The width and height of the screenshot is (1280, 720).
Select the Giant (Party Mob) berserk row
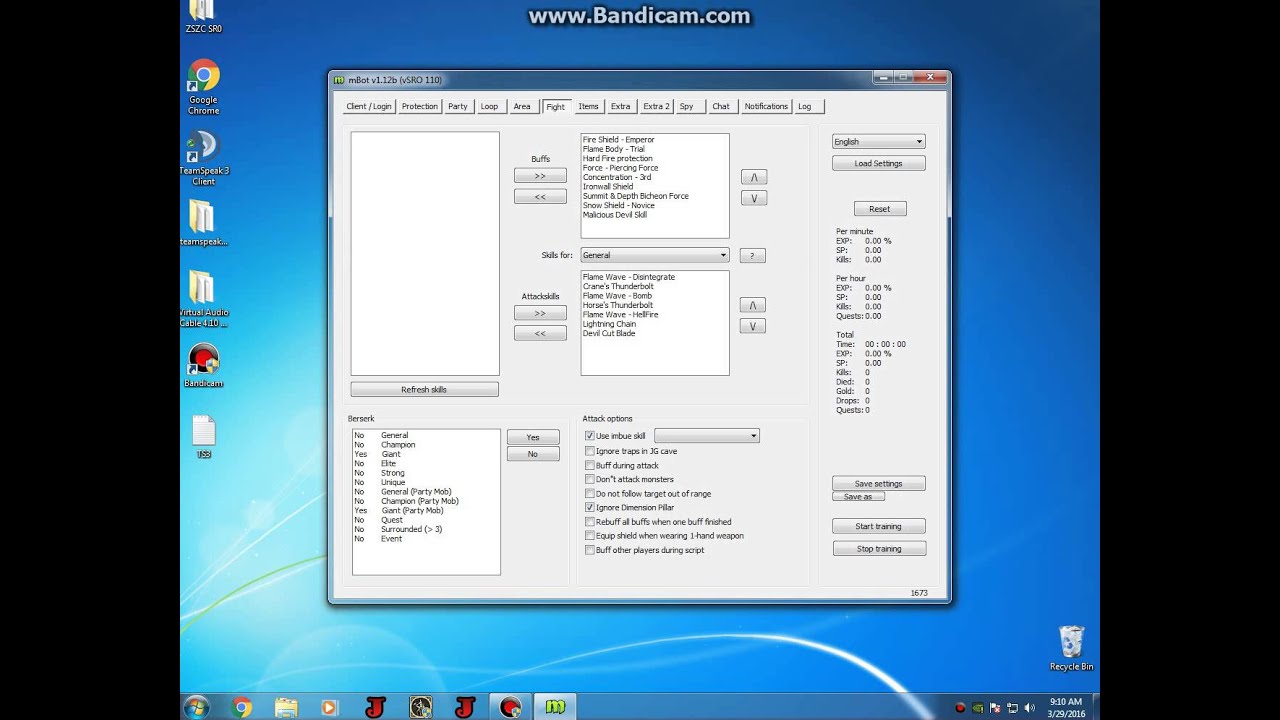[x=412, y=511]
